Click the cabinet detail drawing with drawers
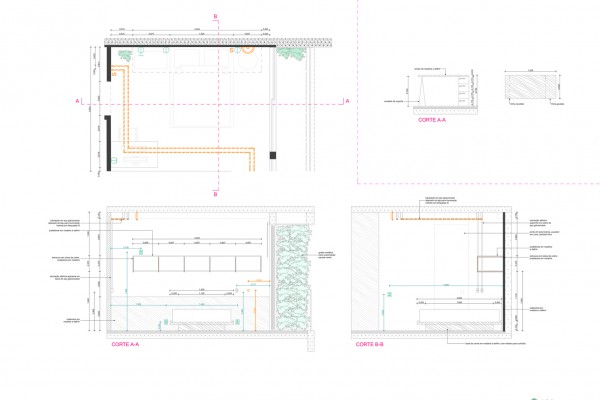This screenshot has height=400, width=600. (442, 92)
